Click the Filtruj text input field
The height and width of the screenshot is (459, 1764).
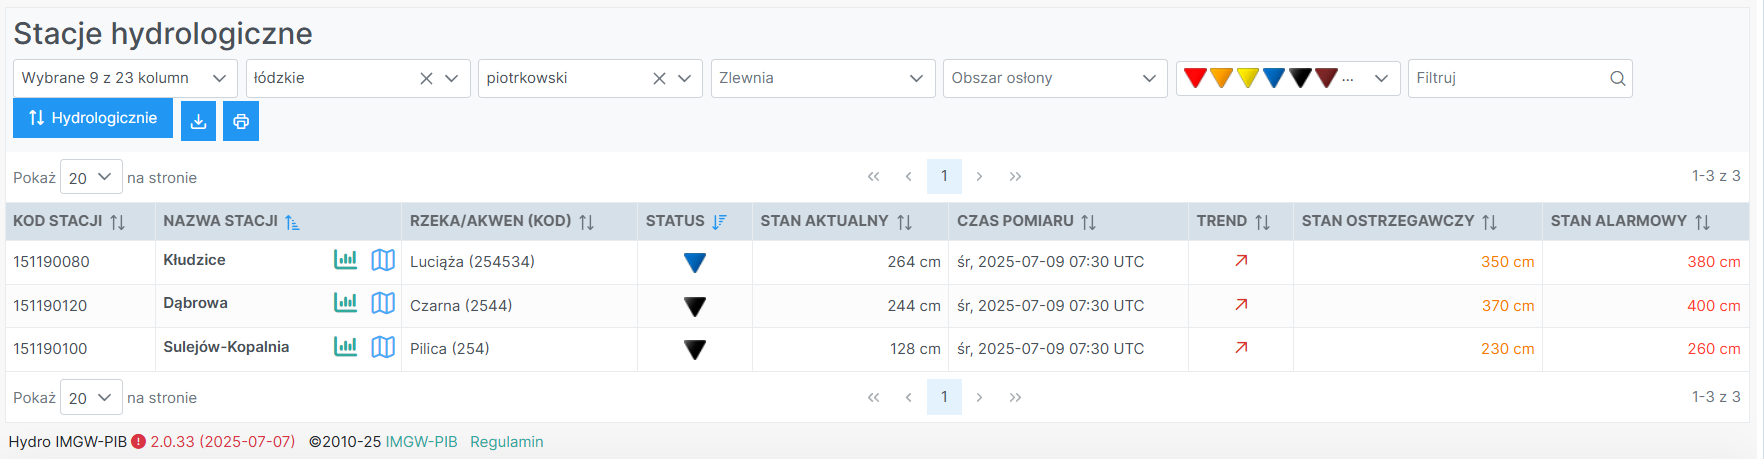pos(1507,78)
